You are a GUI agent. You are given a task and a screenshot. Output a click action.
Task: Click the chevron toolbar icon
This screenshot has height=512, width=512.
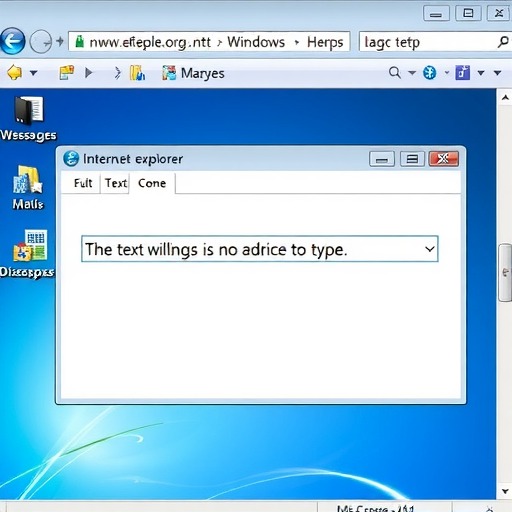point(117,73)
